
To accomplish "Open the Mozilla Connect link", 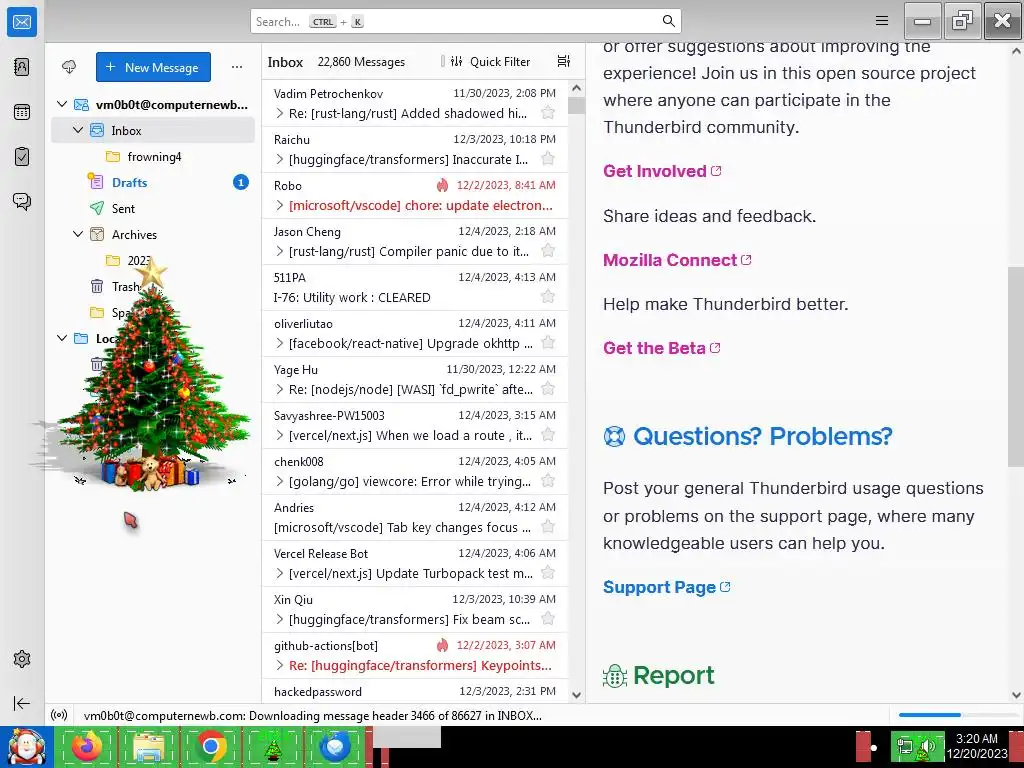I will click(x=677, y=260).
